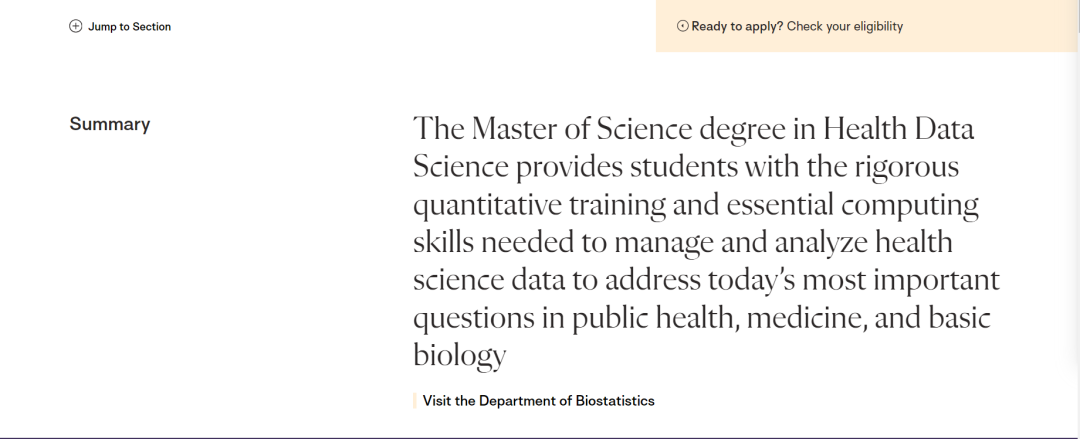Click the phrase manage and analyze health
This screenshot has width=1080, height=439.
click(783, 243)
